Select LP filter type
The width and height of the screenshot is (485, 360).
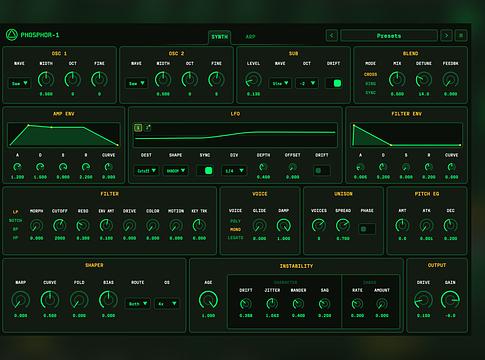pyautogui.click(x=15, y=212)
